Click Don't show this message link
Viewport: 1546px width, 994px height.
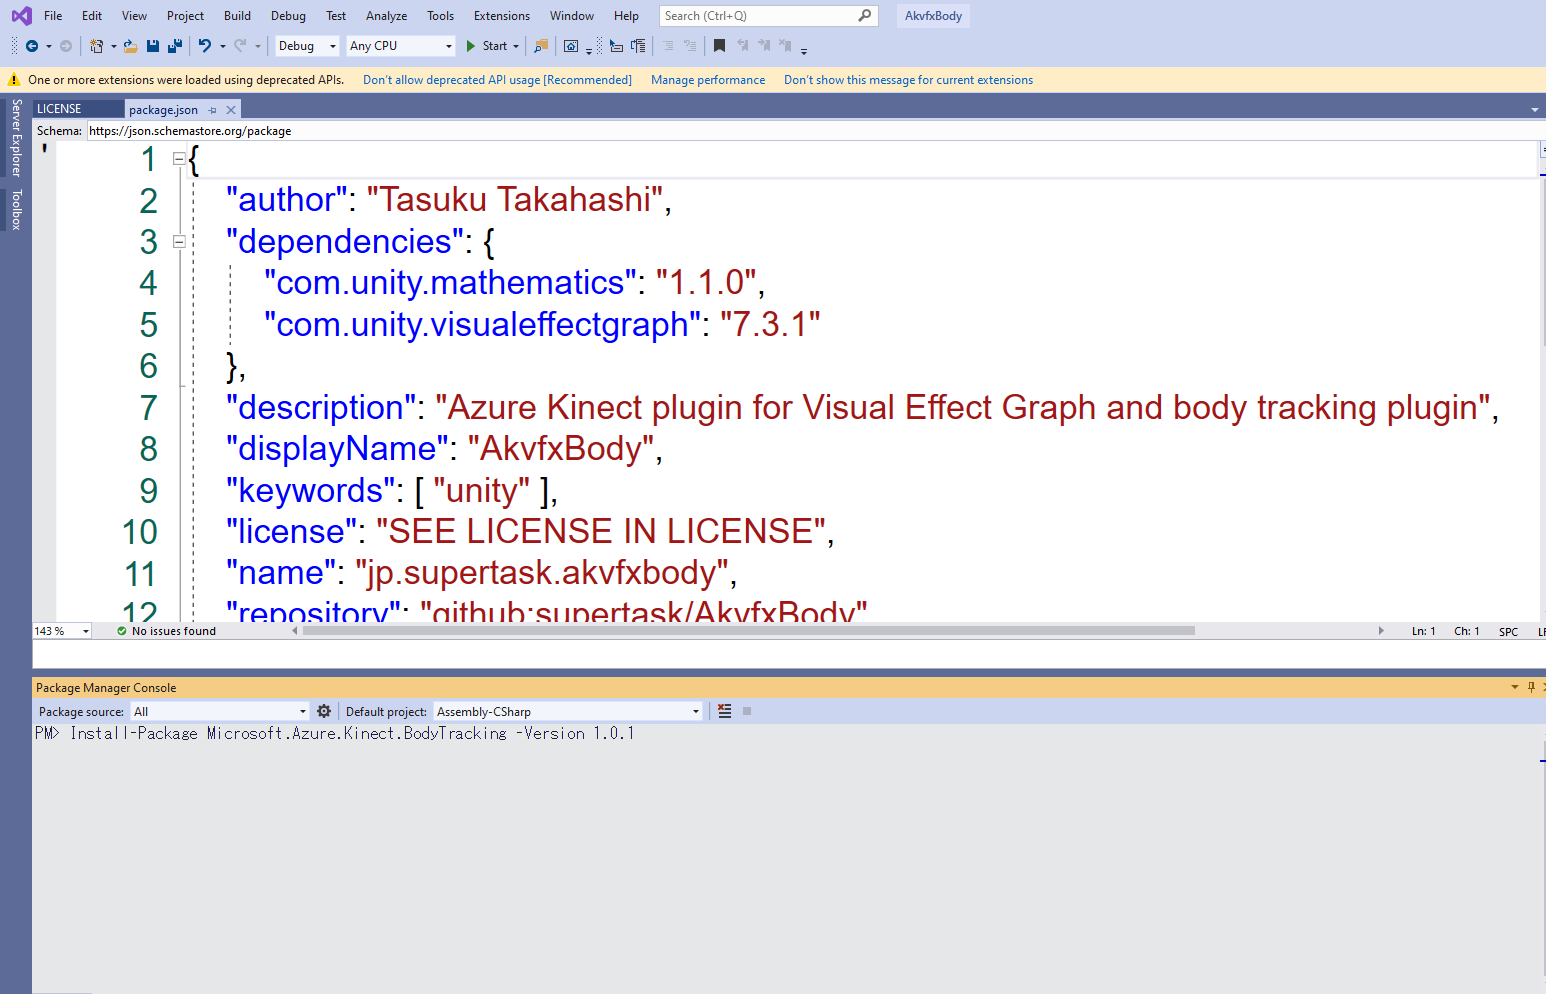click(x=908, y=80)
